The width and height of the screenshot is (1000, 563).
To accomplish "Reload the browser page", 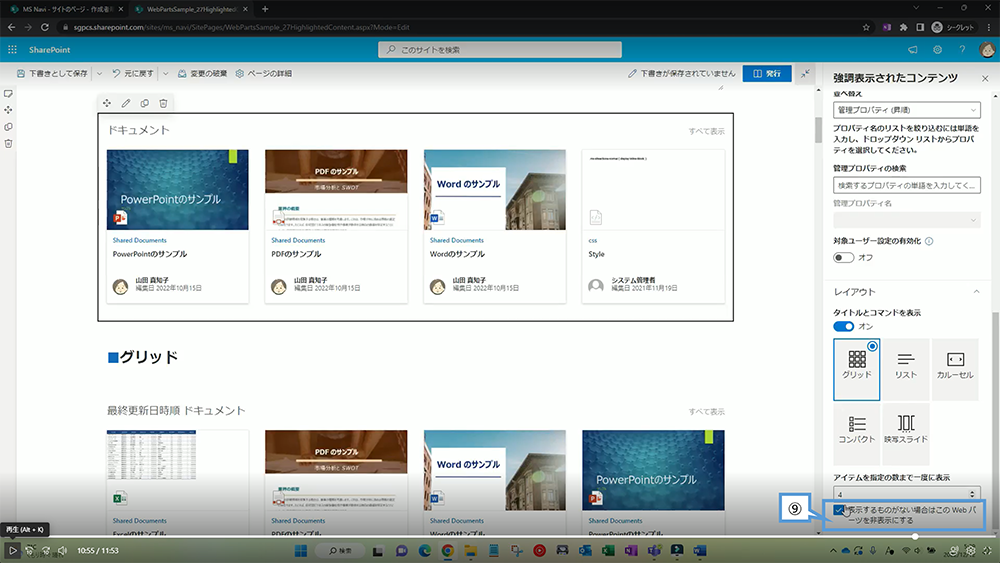I will pyautogui.click(x=45, y=27).
